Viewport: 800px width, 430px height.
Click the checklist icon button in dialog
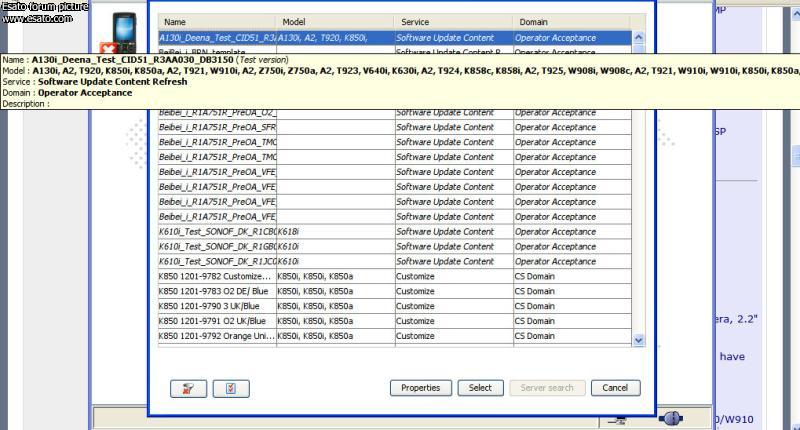(230, 388)
